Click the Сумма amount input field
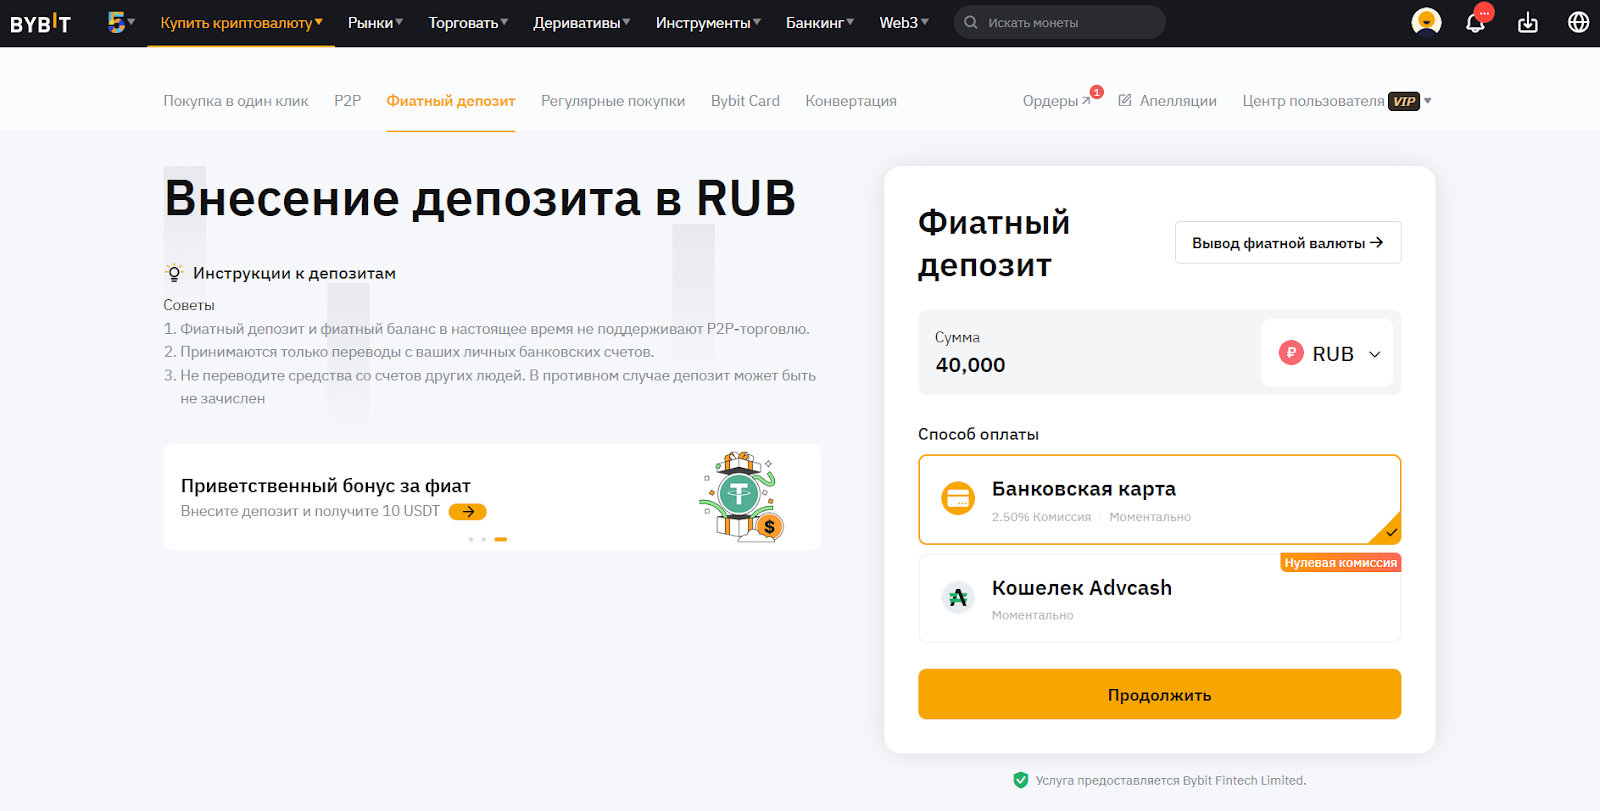This screenshot has width=1600, height=811. tap(1090, 353)
